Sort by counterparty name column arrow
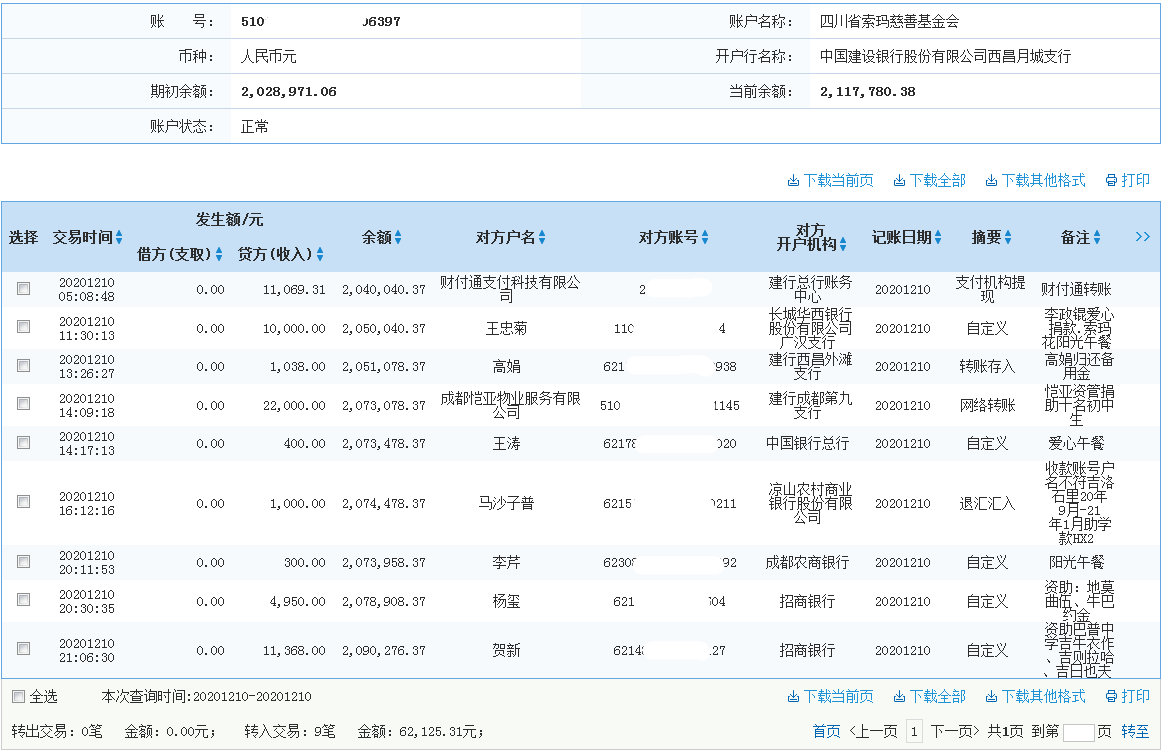The height and width of the screenshot is (750, 1161). tap(541, 237)
